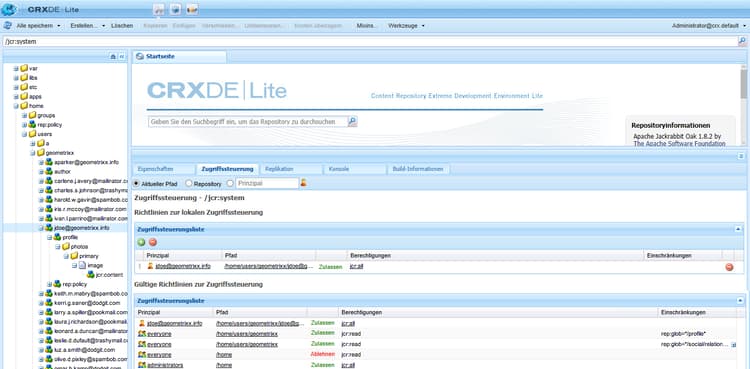
Task: Click the principal picker user icon
Action: tap(303, 183)
